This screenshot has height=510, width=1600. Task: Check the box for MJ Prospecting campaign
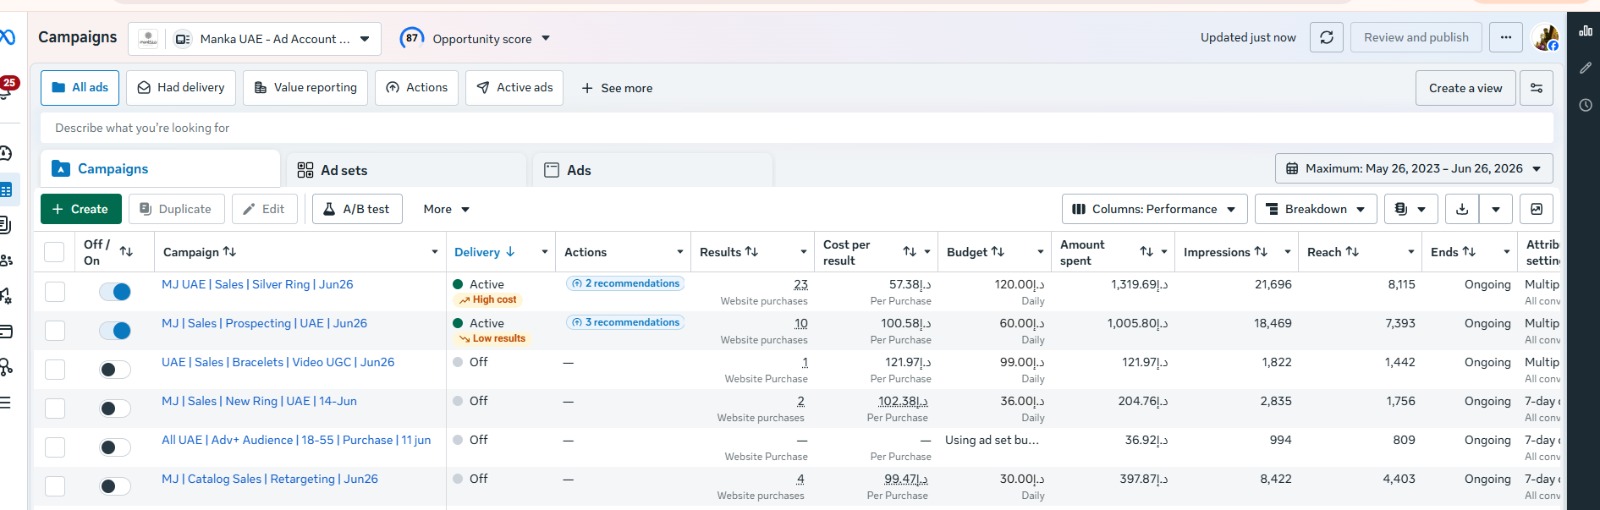pos(55,331)
